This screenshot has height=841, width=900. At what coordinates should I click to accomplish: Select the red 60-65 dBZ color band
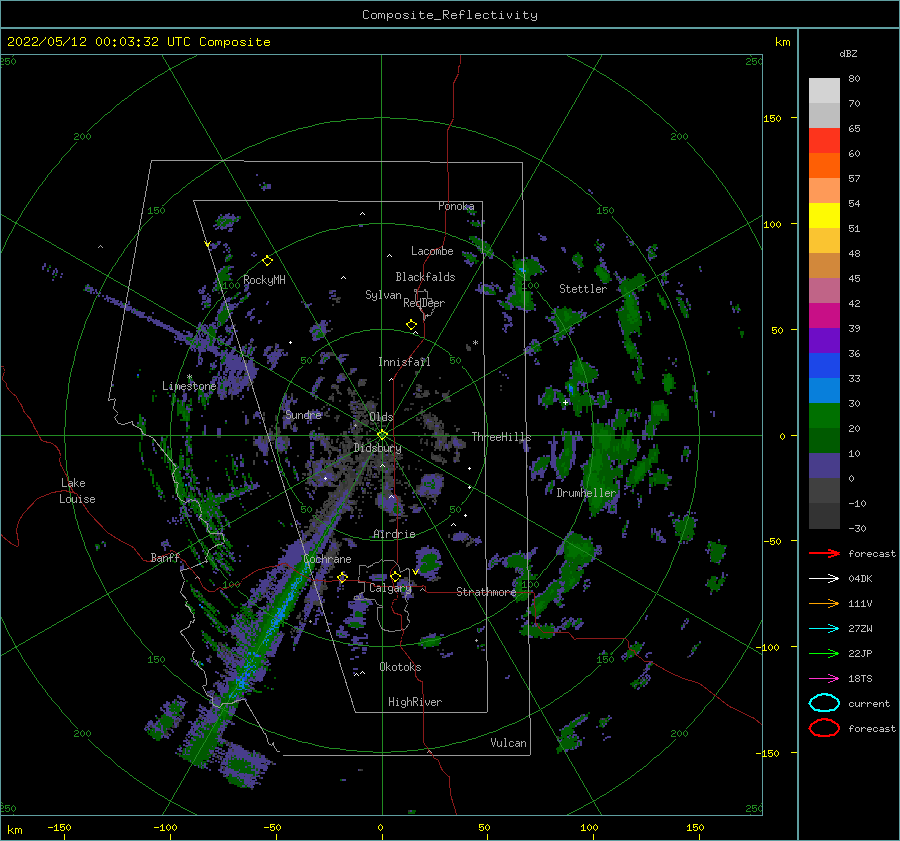pyautogui.click(x=824, y=141)
